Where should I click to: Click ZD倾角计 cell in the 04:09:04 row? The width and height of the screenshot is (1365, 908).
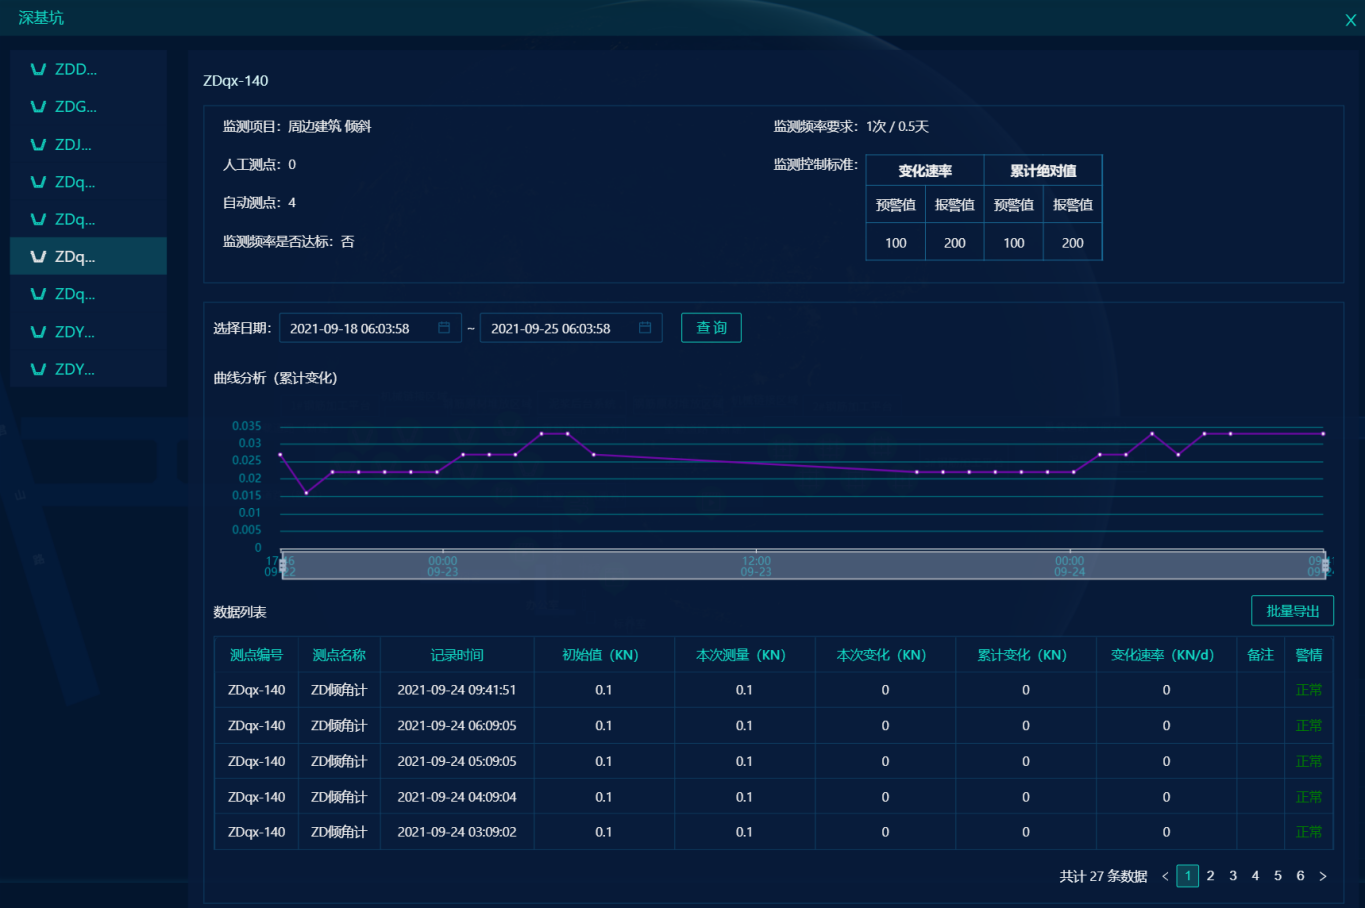point(339,797)
